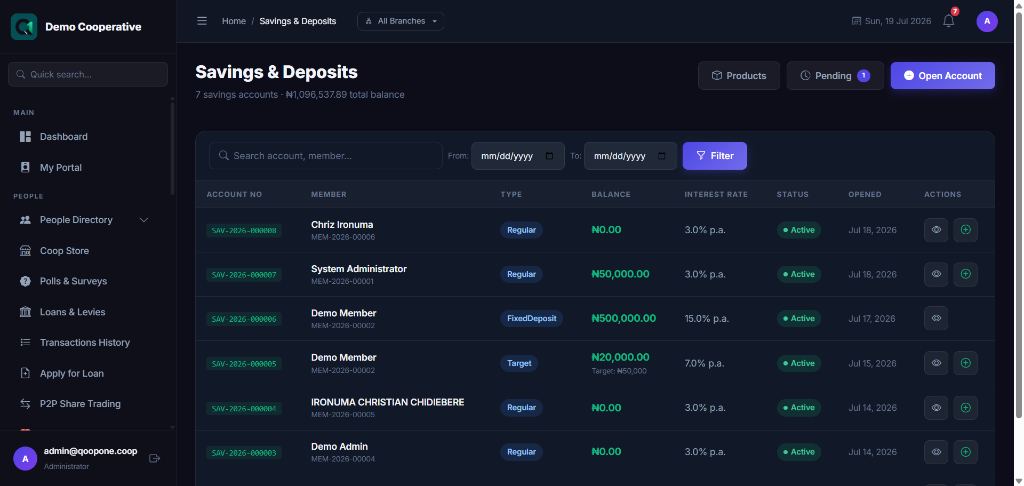Click Search account, member field
Viewport: 1024px width, 486px height.
(326, 156)
